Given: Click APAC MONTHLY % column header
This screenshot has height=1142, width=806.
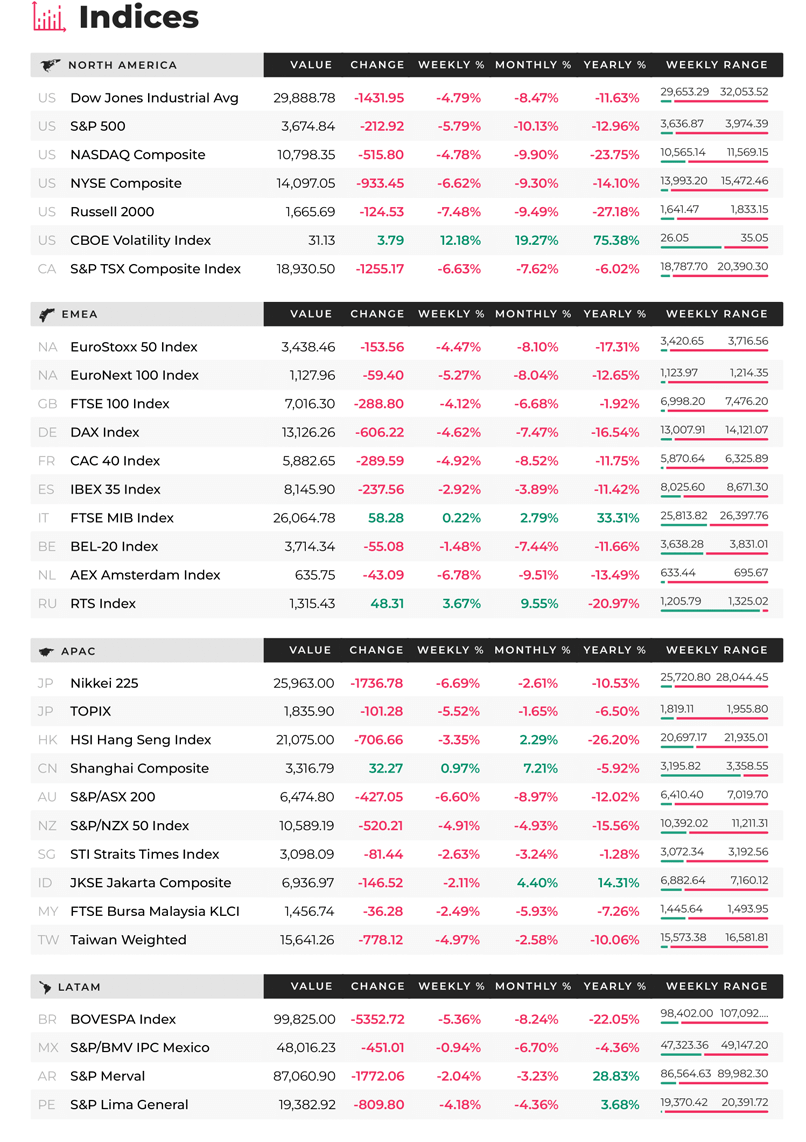Looking at the screenshot, I should click(x=532, y=650).
